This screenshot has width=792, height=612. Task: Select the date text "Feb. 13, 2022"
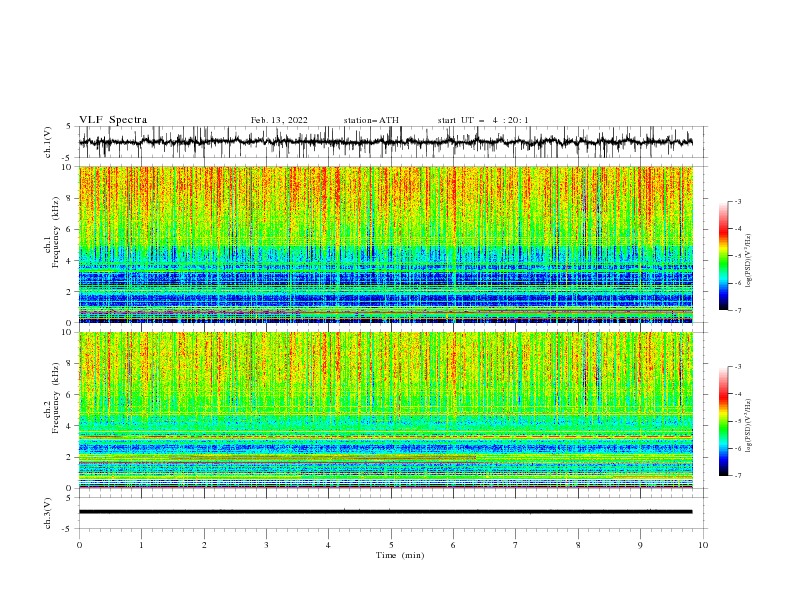(279, 120)
